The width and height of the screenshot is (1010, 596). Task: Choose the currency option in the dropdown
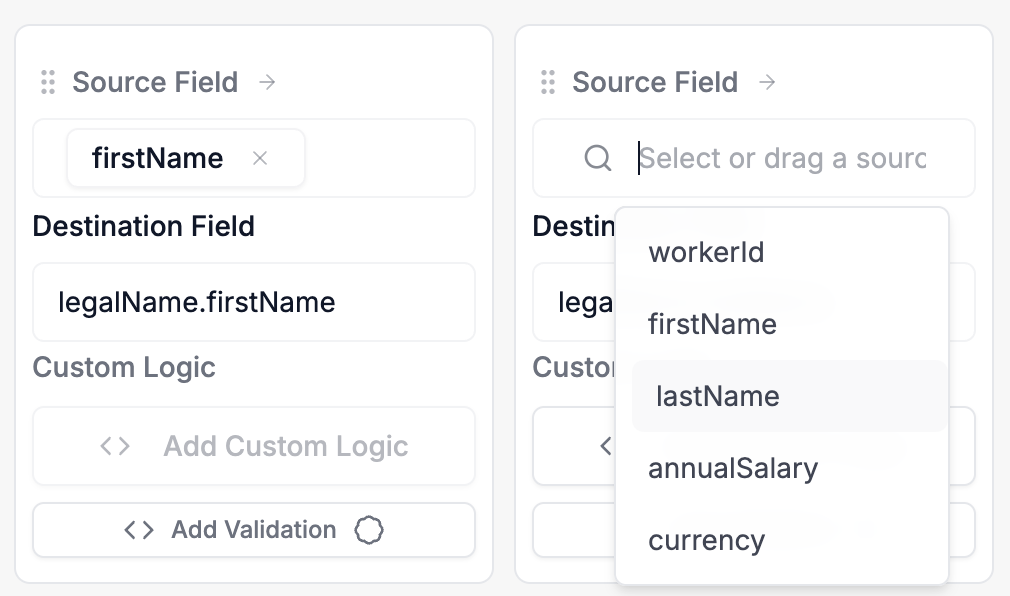pos(706,540)
